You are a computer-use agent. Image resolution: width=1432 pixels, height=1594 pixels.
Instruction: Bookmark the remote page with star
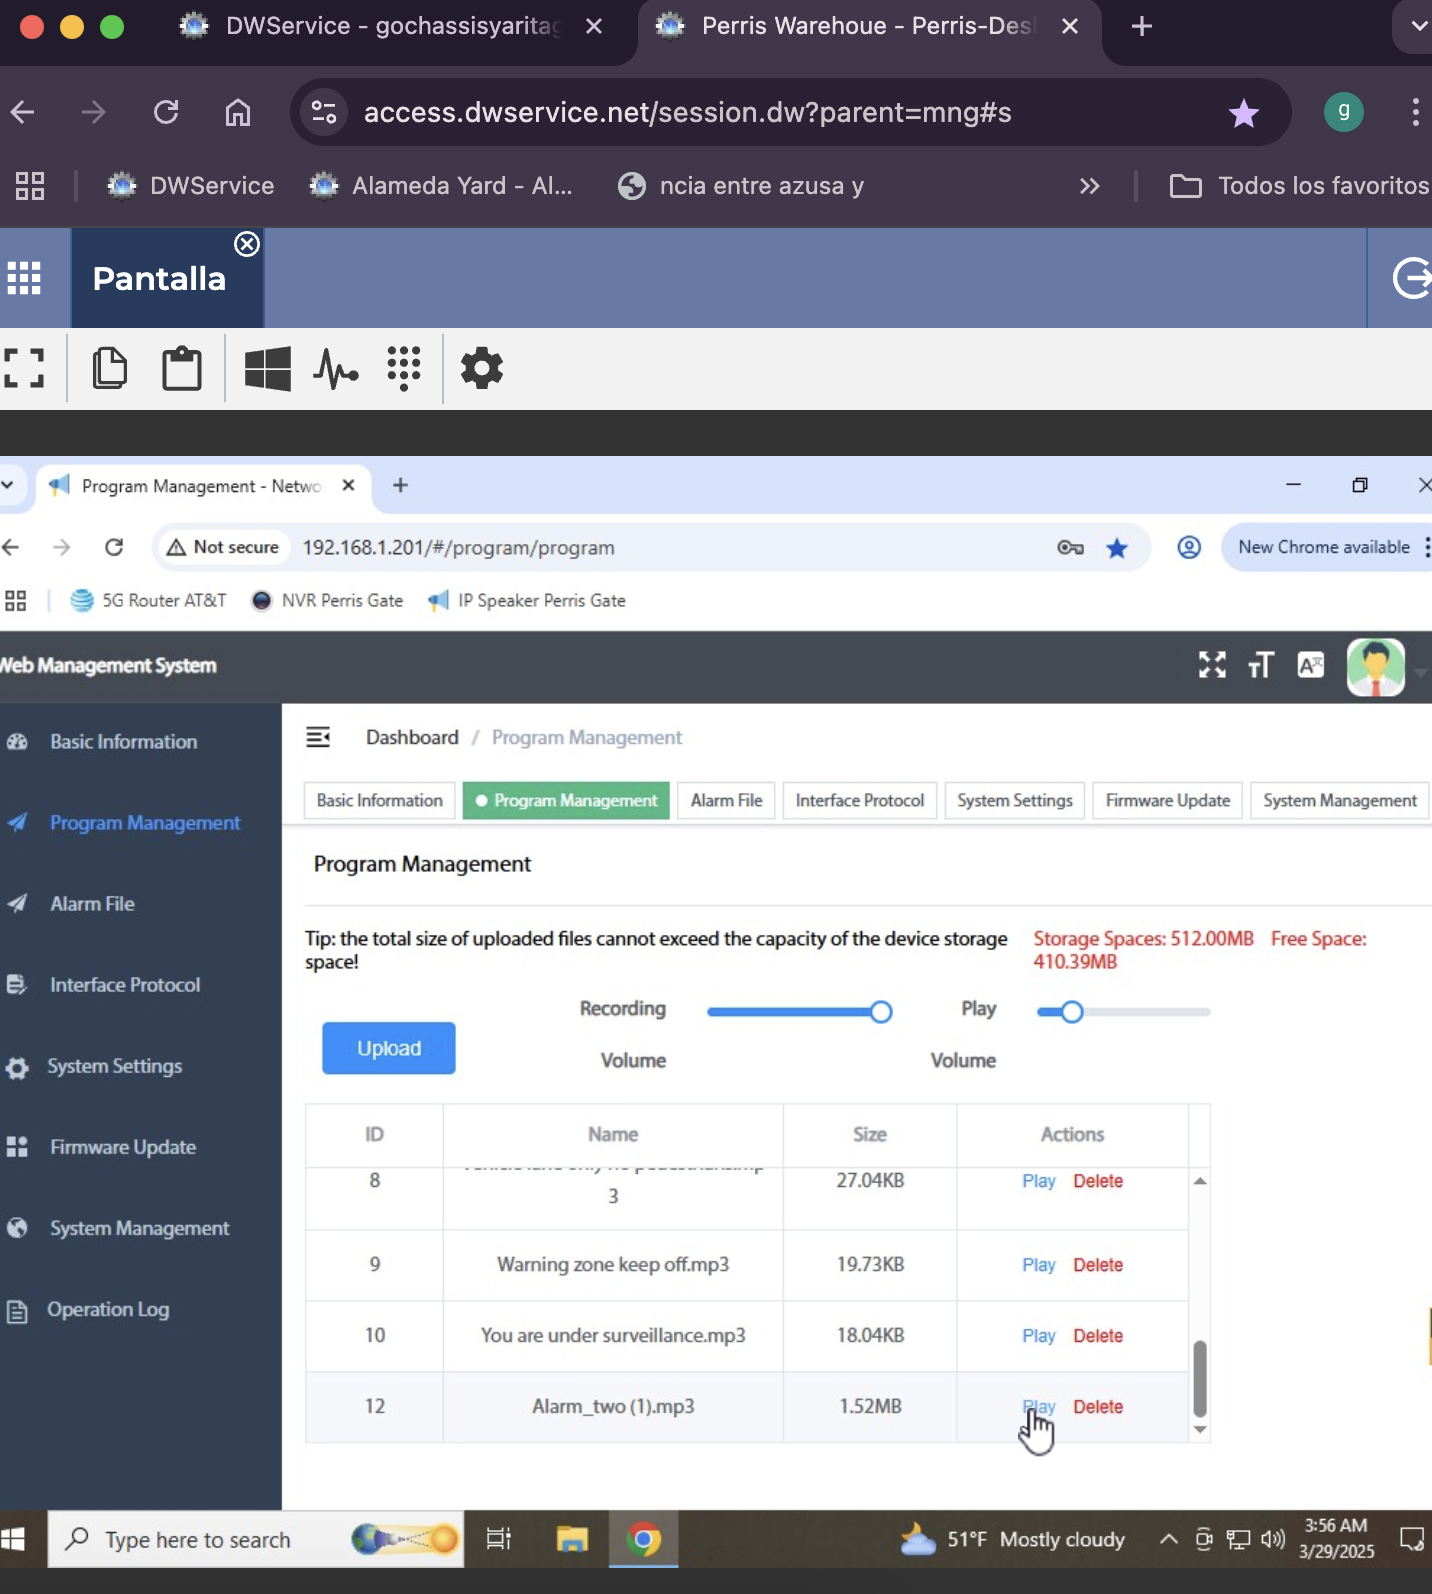[x=1117, y=547]
